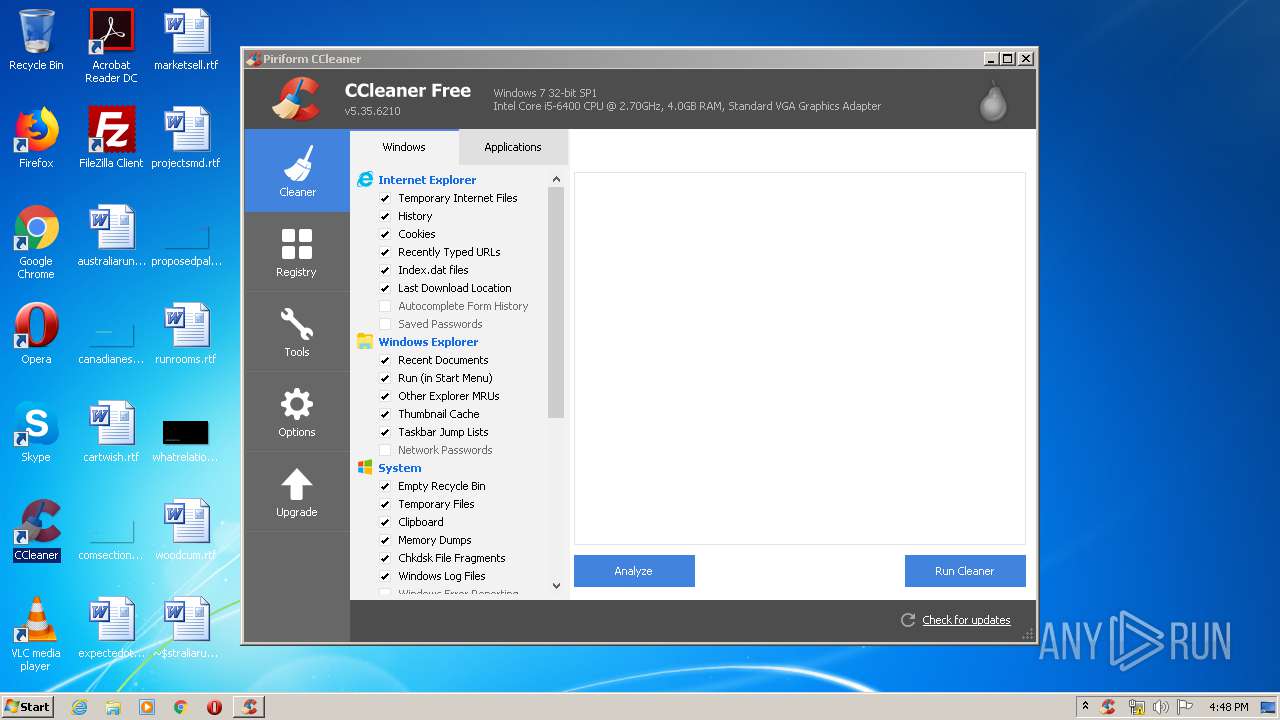Select the Acrobat Reader DC desktop icon

coord(111,47)
